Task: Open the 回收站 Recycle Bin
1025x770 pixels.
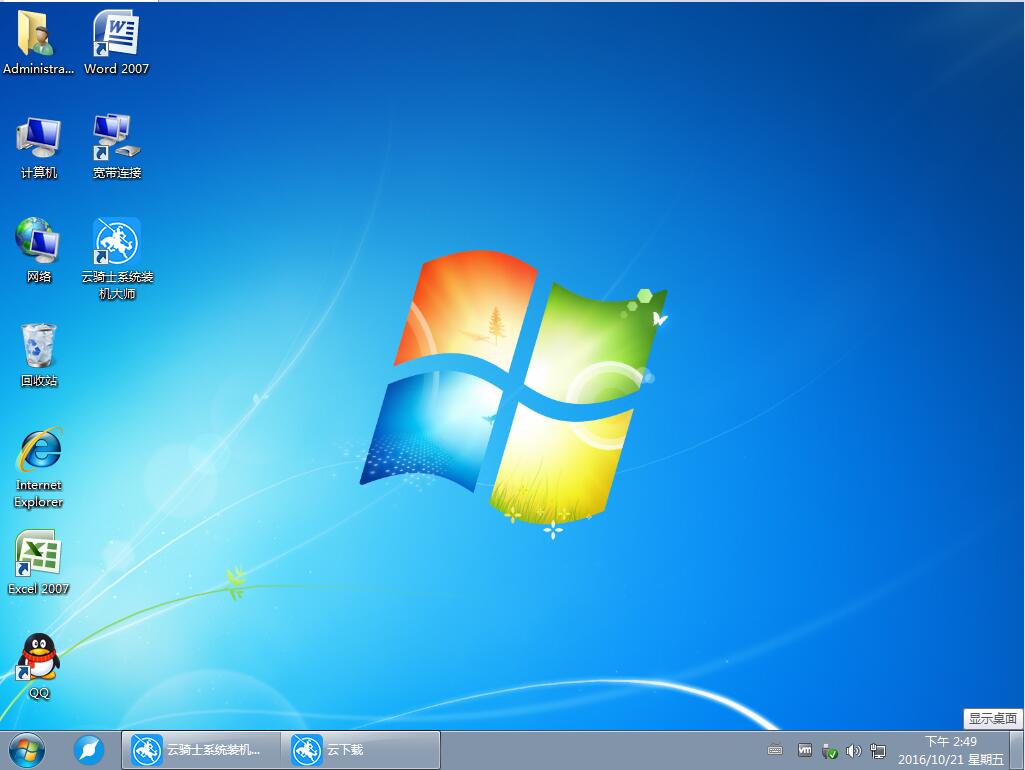Action: point(38,345)
